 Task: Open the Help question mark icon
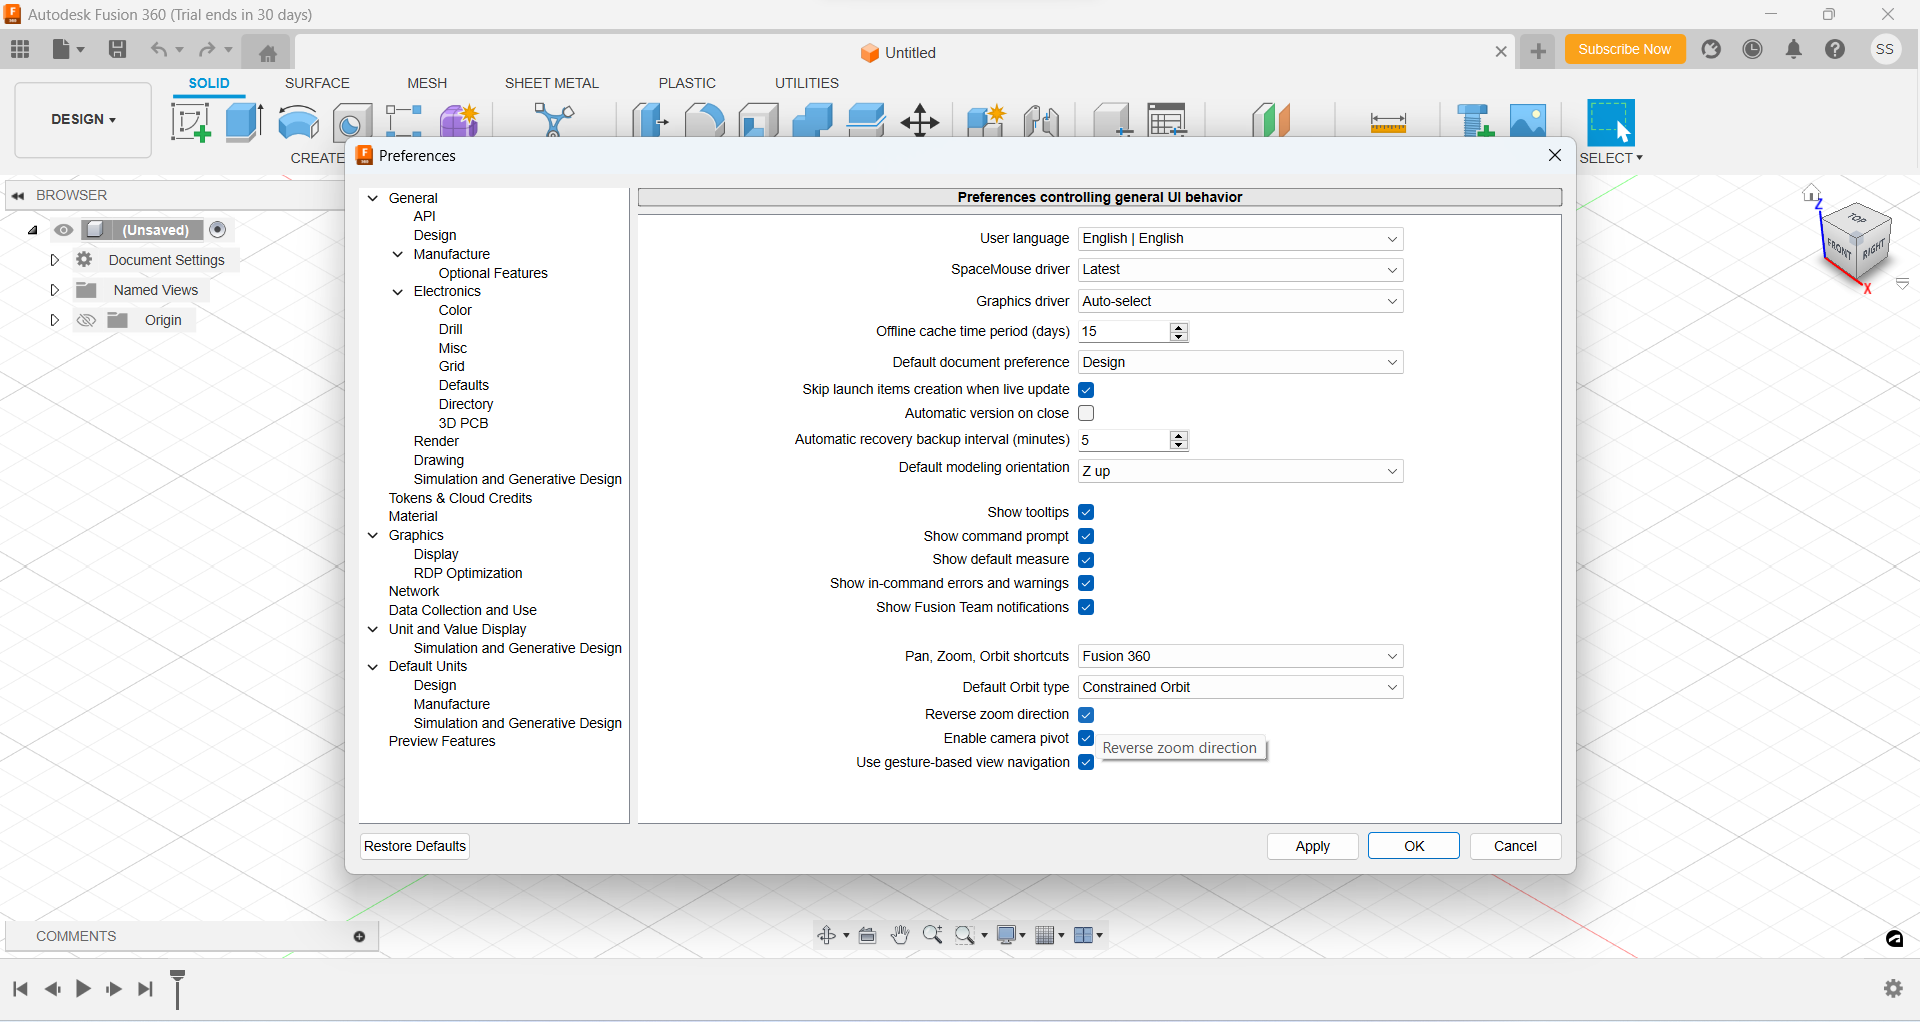coord(1835,49)
